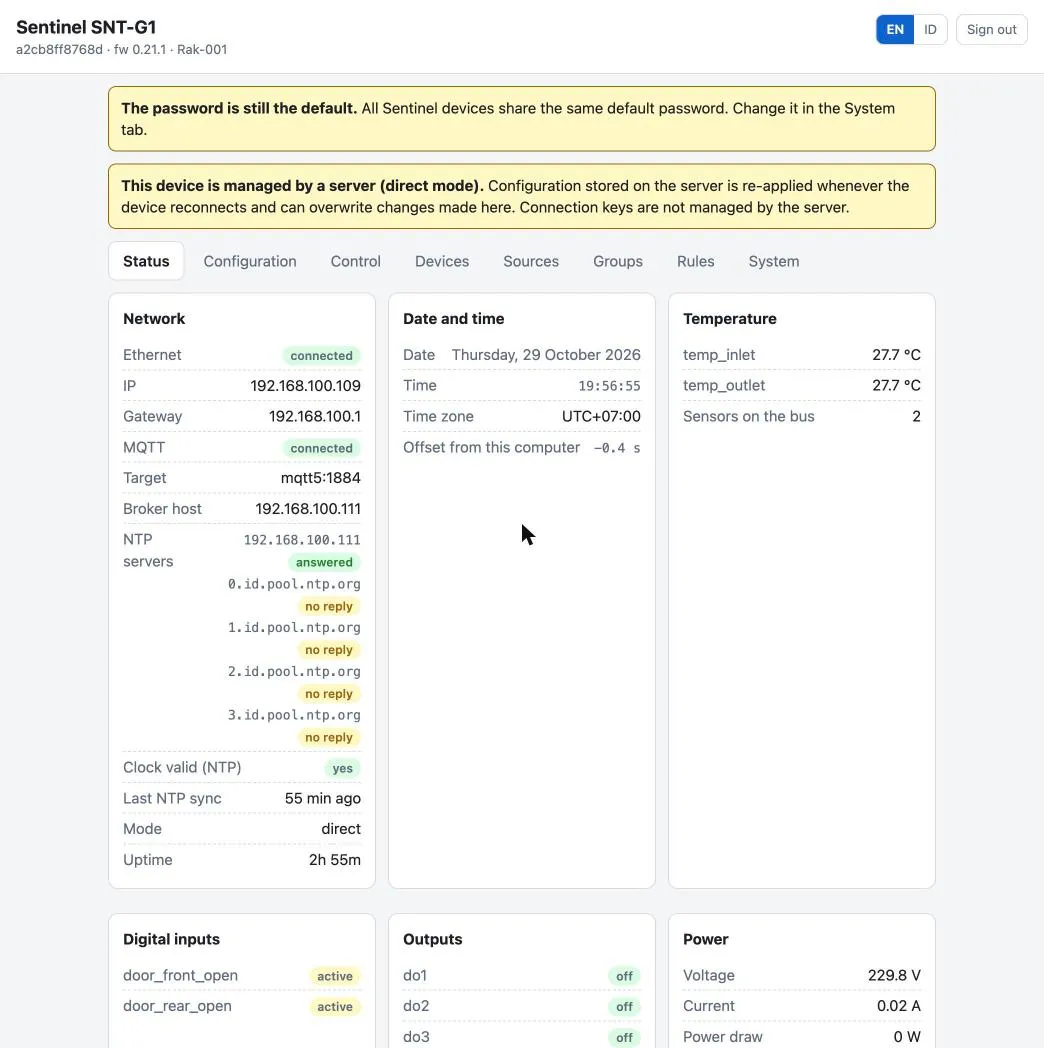Select the Sources tab
This screenshot has height=1048, width=1044.
click(x=531, y=261)
